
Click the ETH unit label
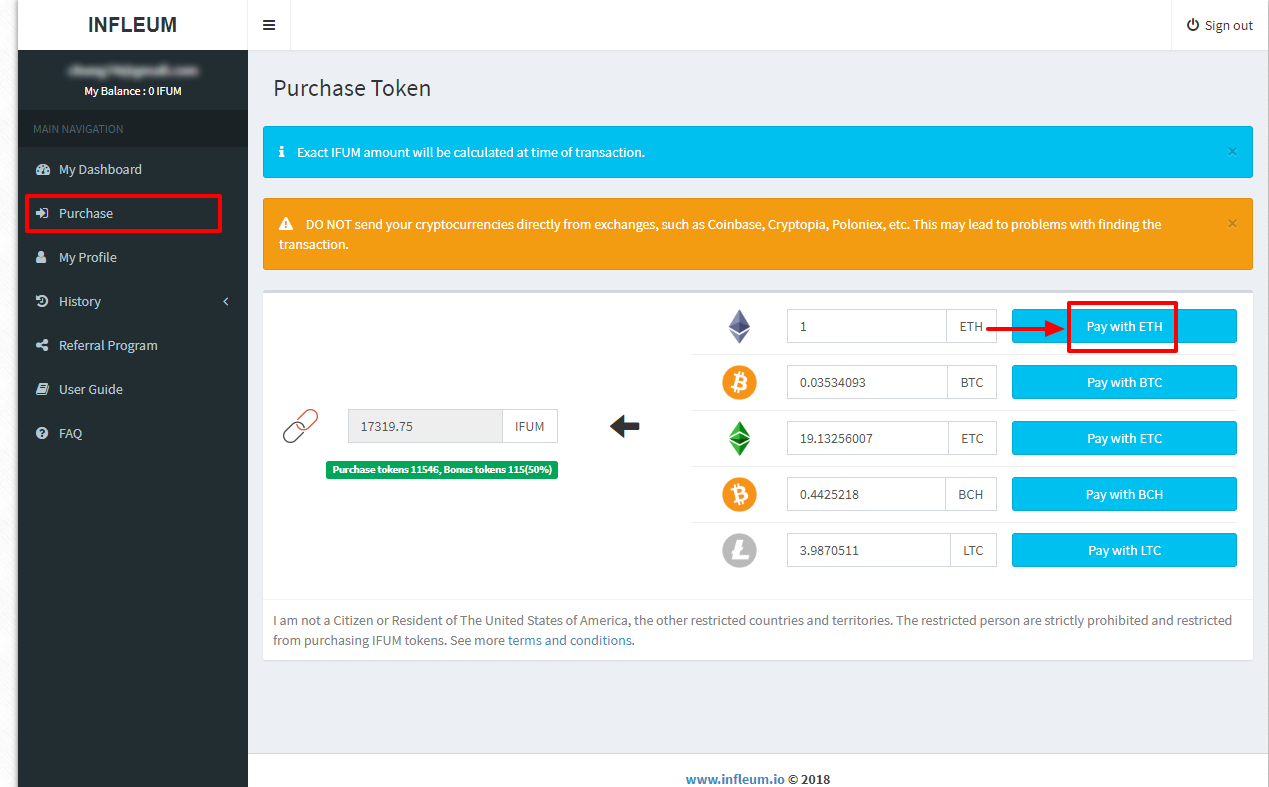click(971, 326)
